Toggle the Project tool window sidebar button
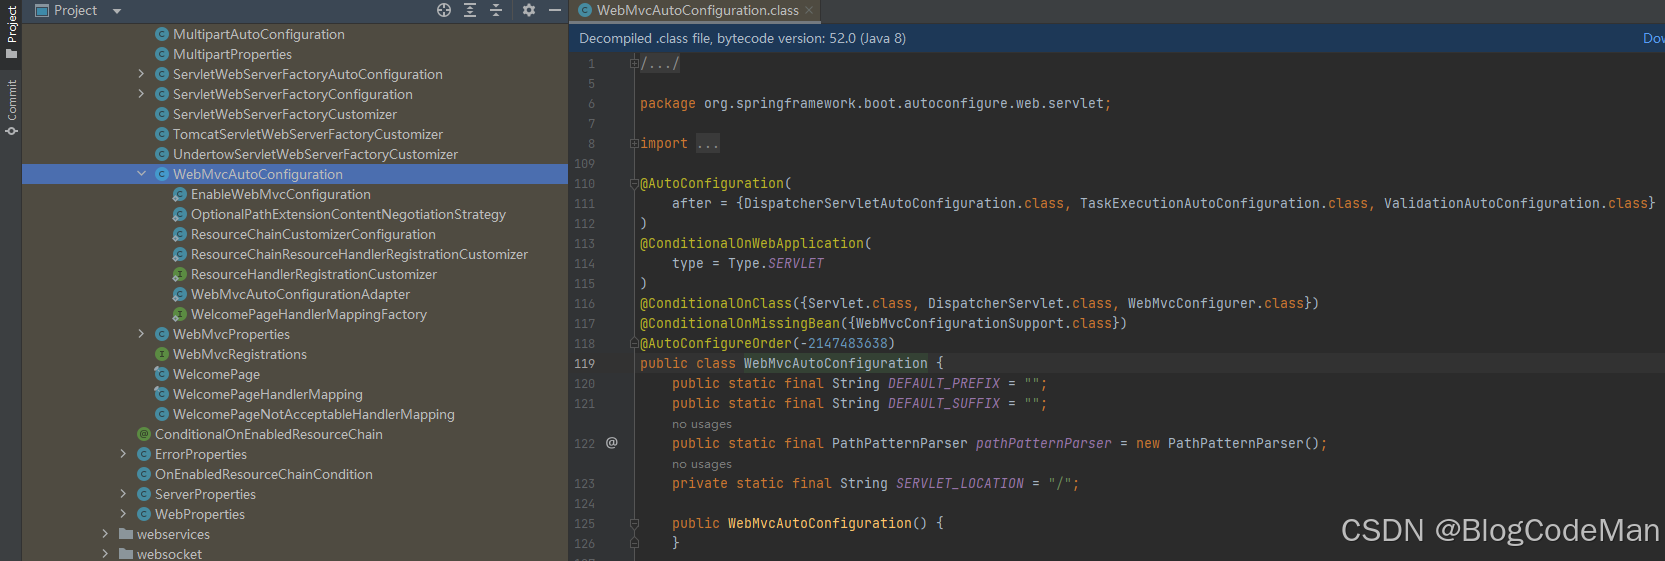 [x=11, y=30]
